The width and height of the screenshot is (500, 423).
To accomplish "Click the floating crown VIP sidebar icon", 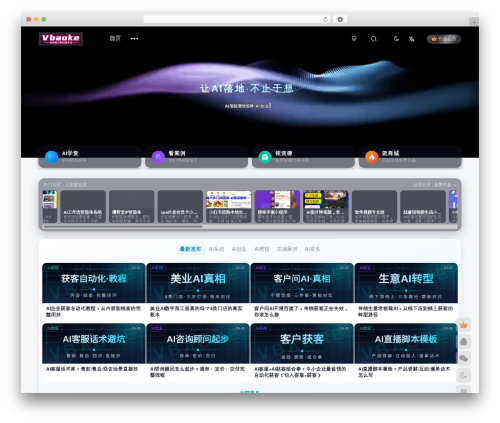I will click(463, 325).
